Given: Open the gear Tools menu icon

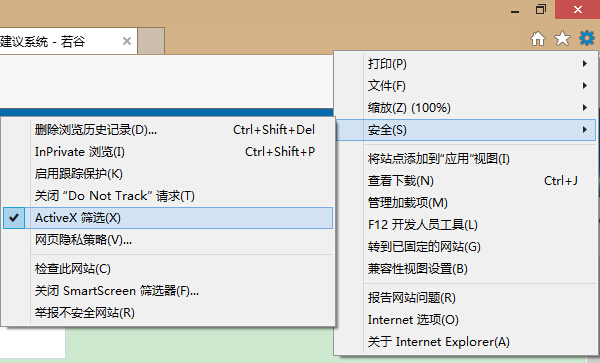Looking at the screenshot, I should click(x=587, y=39).
